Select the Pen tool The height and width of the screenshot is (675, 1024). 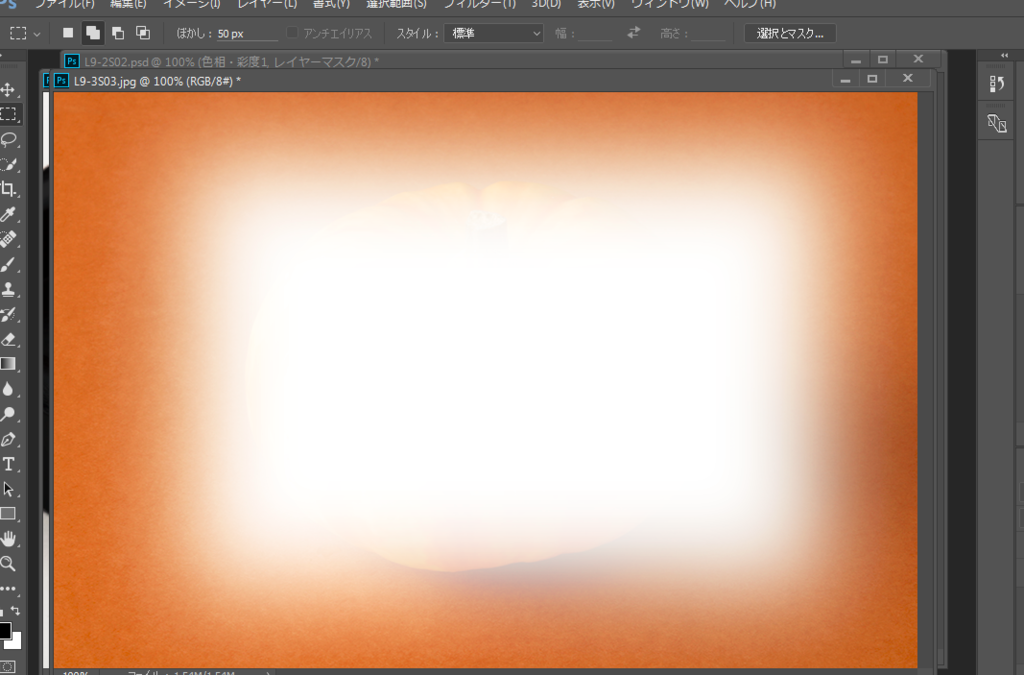(x=8, y=439)
